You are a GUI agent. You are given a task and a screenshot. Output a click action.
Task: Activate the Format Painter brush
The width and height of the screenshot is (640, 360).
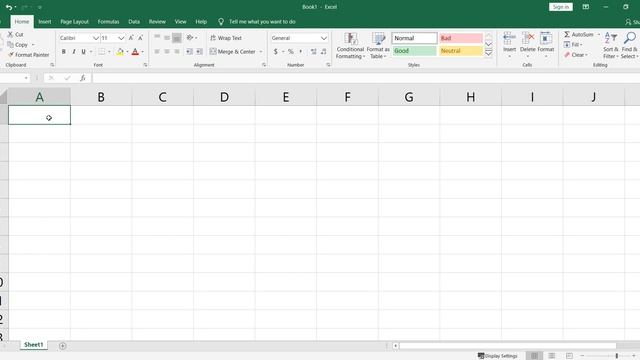pos(11,54)
